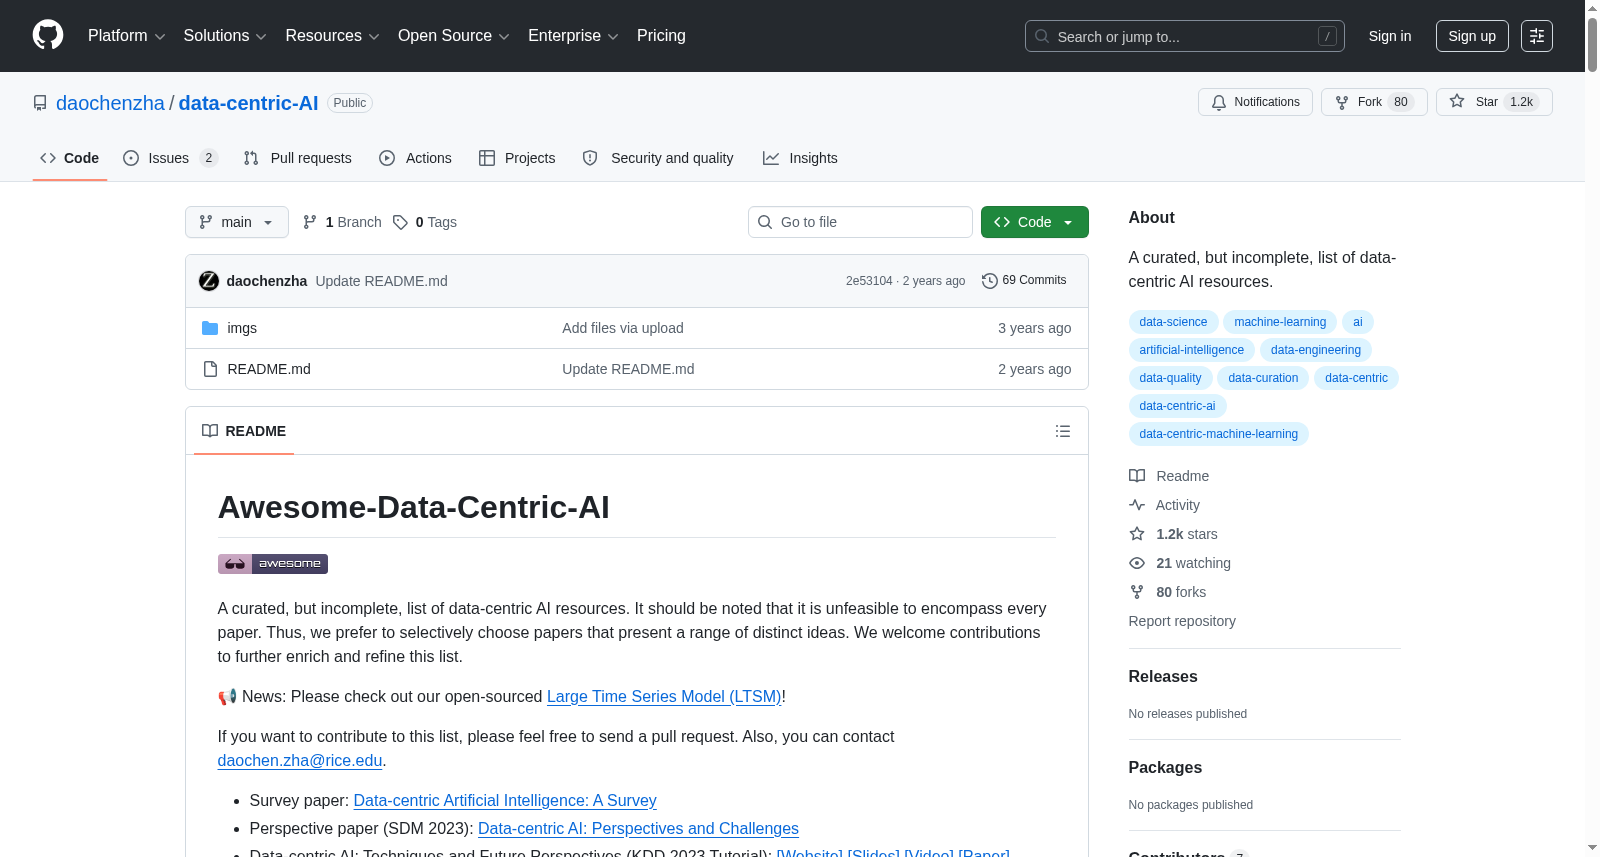Click the eye icon next to 21 watching

tap(1137, 563)
